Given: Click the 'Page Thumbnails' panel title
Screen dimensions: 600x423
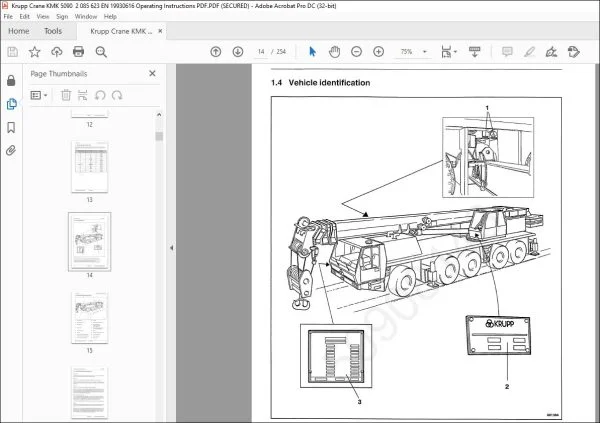Looking at the screenshot, I should (x=59, y=73).
